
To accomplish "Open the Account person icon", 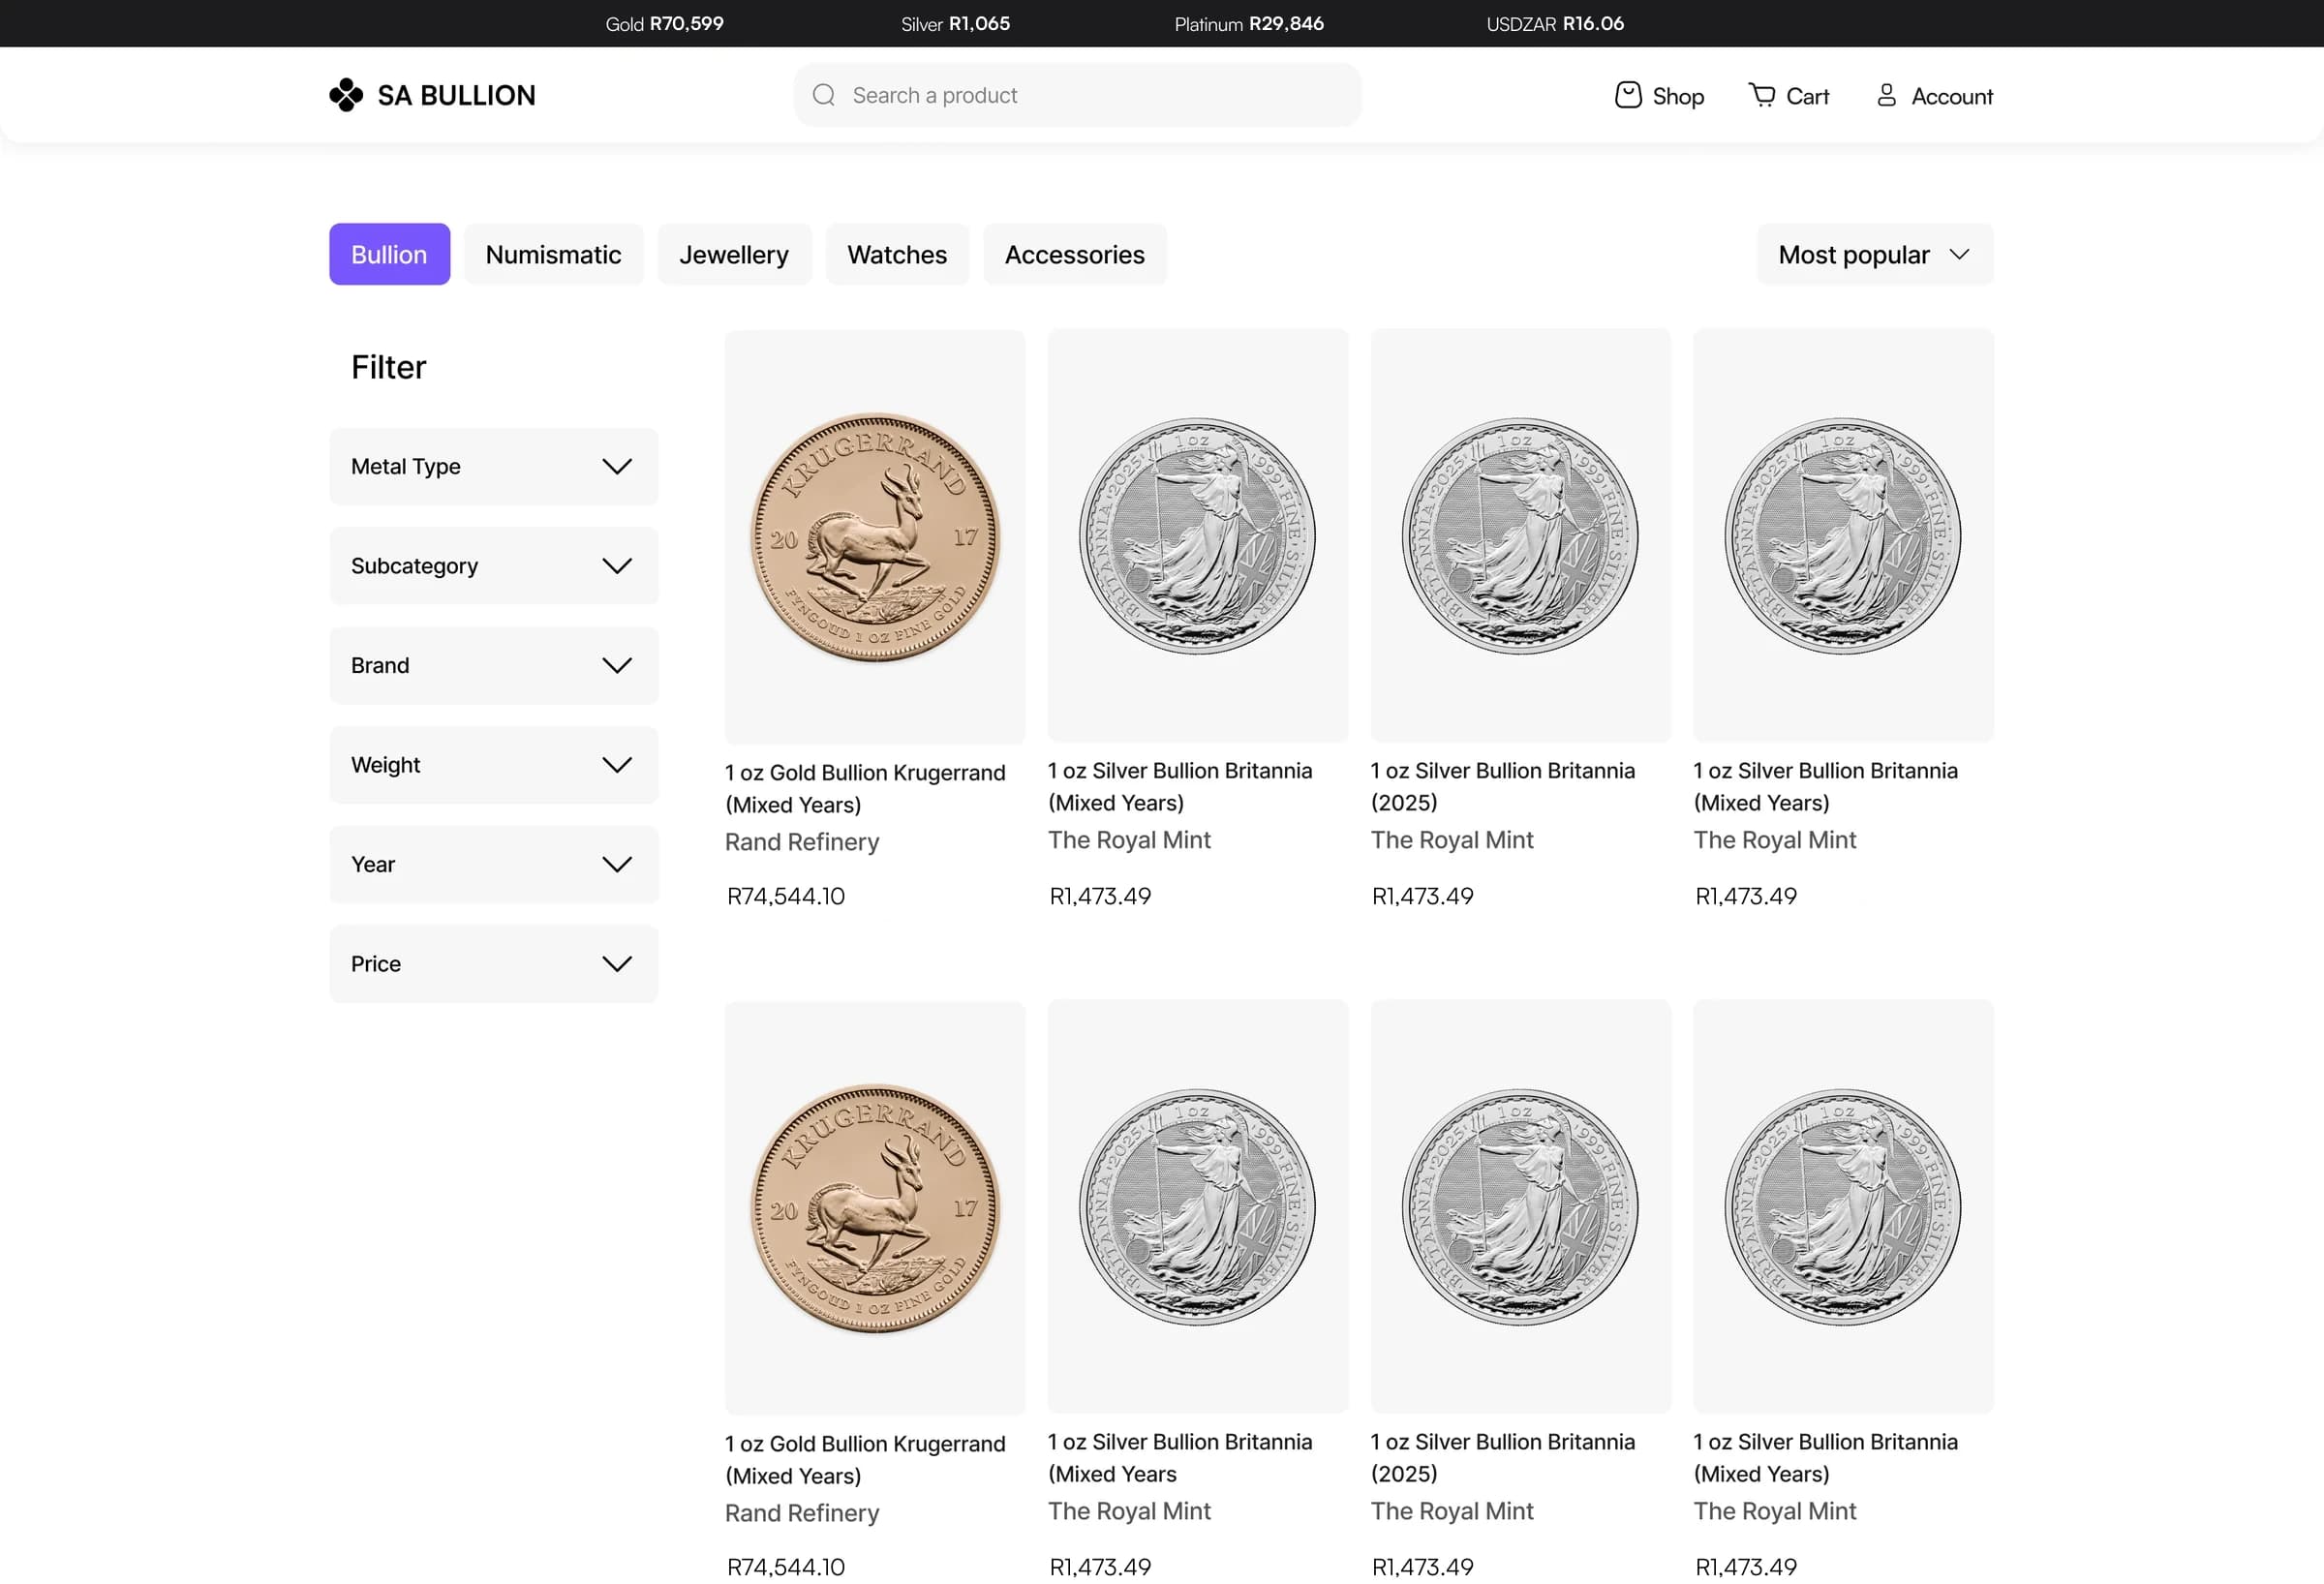I will click(1886, 95).
